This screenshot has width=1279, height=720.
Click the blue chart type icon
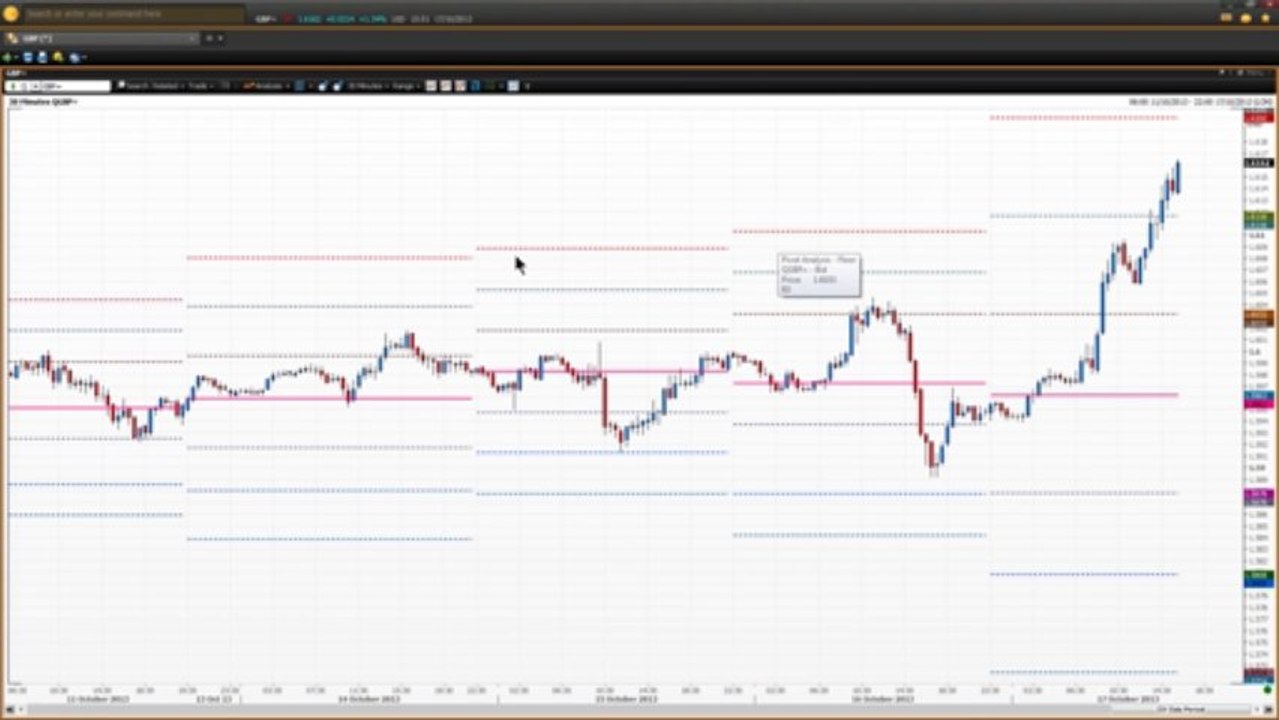click(x=299, y=86)
